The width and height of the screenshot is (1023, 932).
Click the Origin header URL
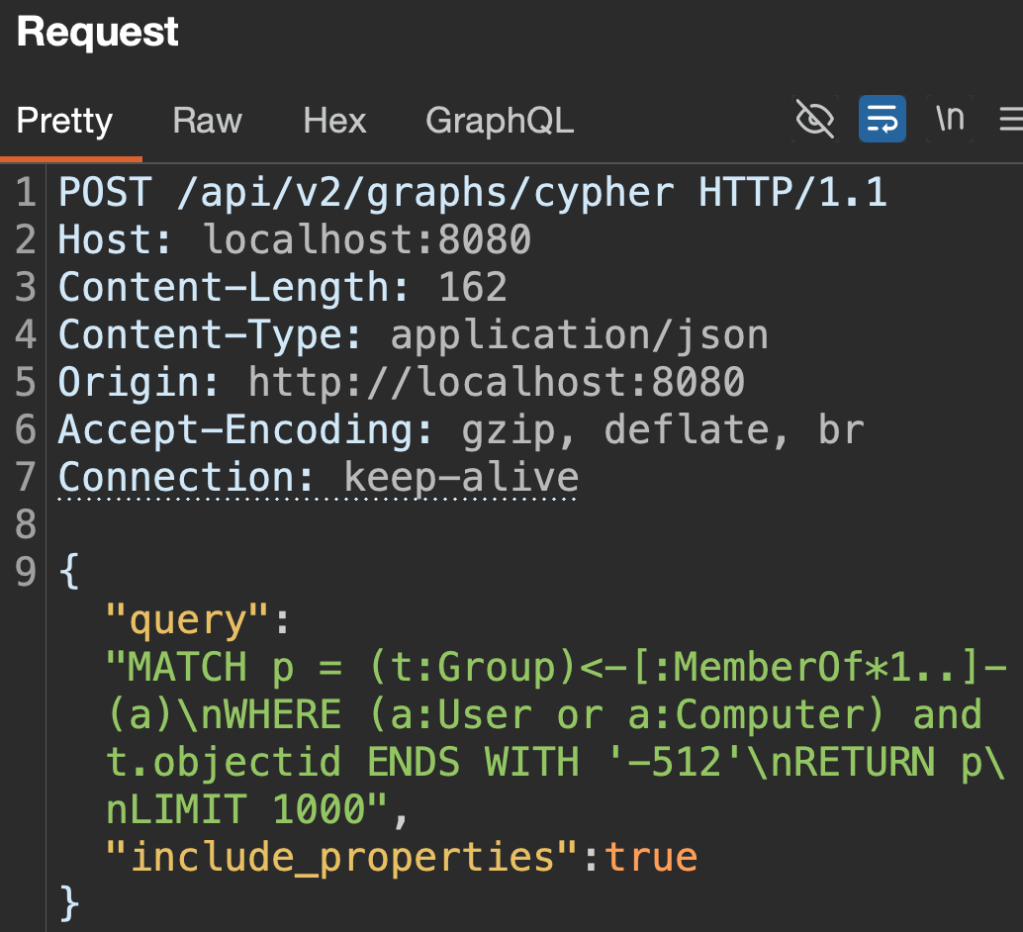[496, 382]
